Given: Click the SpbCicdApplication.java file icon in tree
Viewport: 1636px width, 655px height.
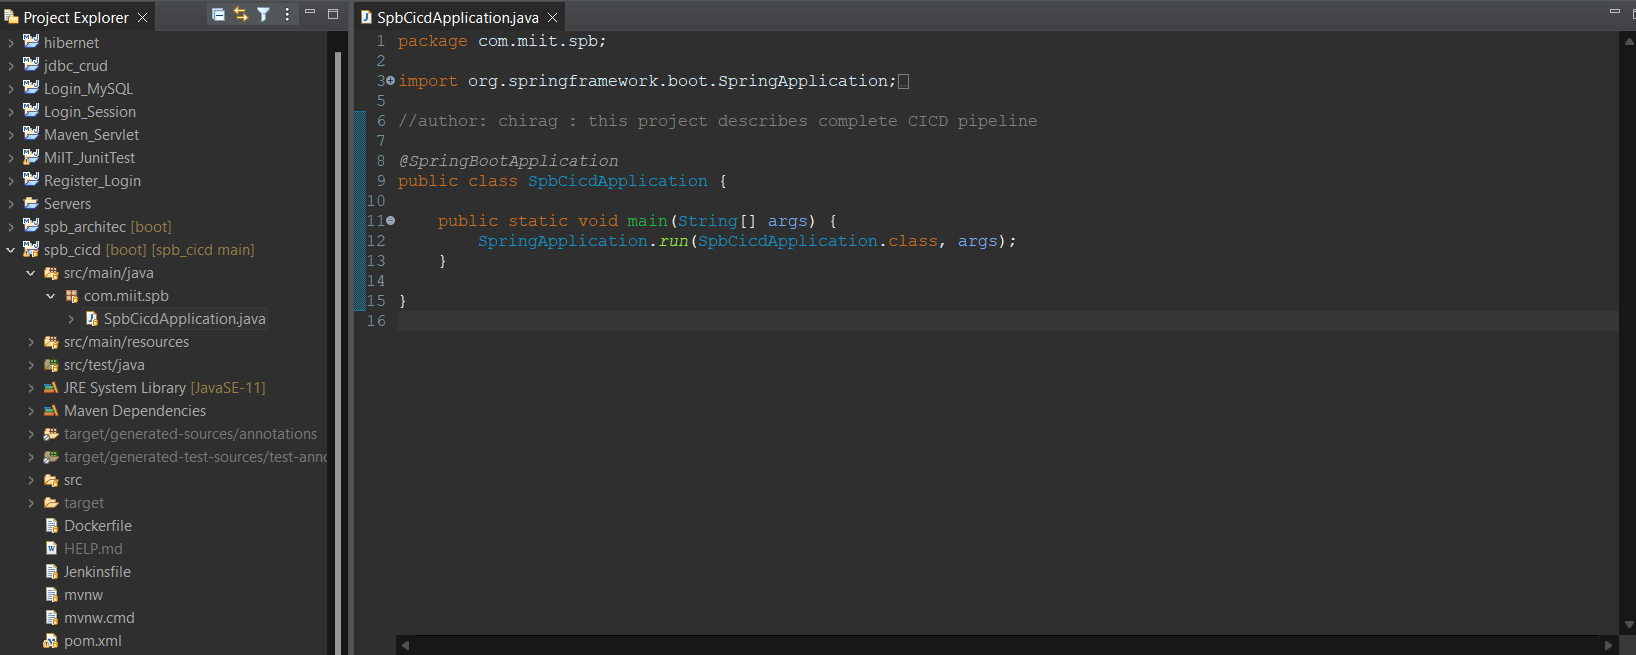Looking at the screenshot, I should click(x=91, y=319).
